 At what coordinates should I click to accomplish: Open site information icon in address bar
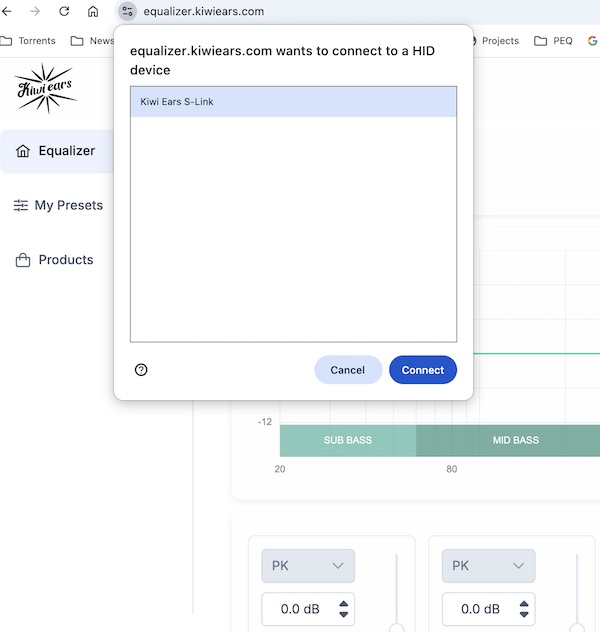tap(127, 11)
